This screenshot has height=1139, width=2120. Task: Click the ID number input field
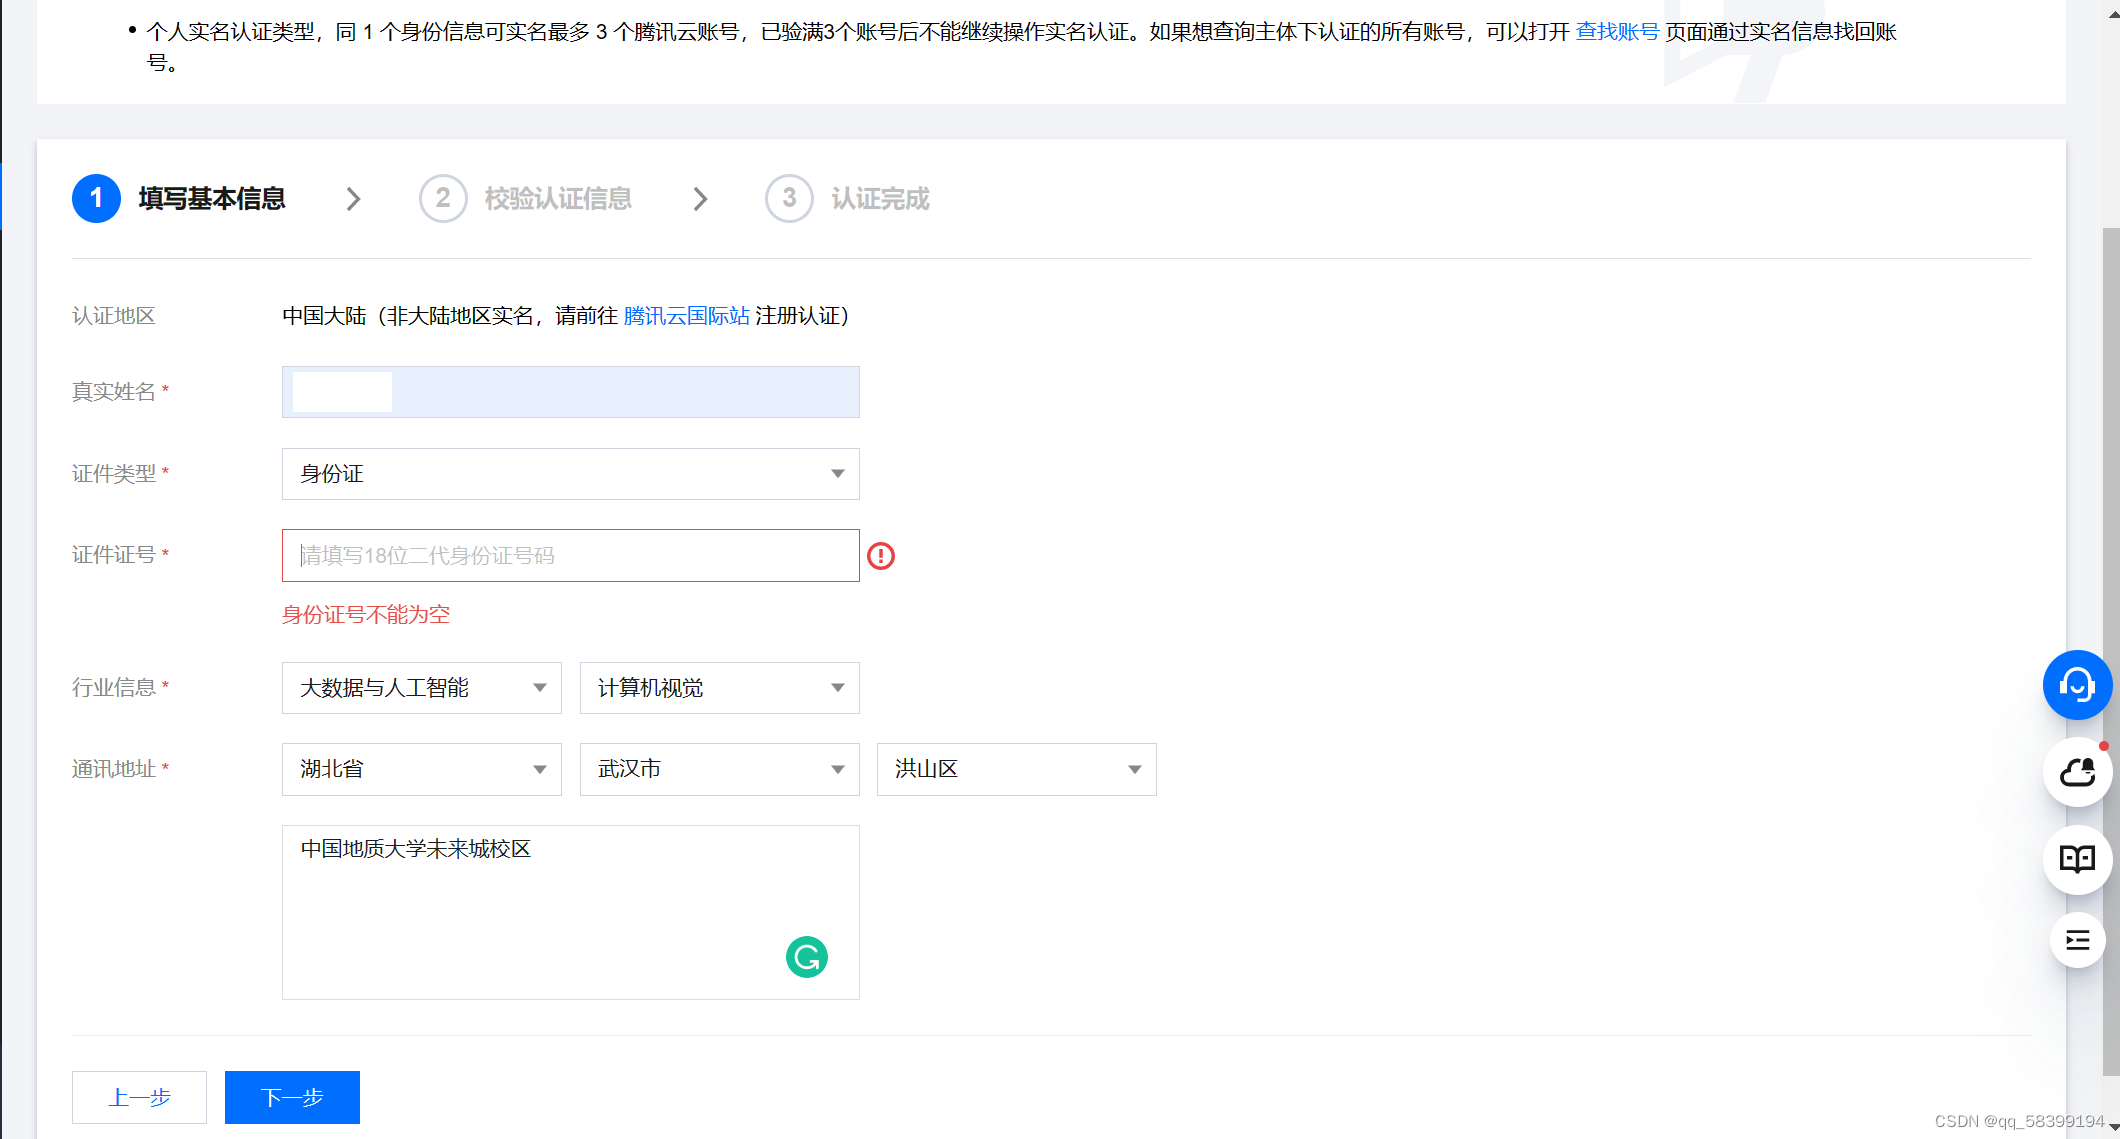coord(570,556)
